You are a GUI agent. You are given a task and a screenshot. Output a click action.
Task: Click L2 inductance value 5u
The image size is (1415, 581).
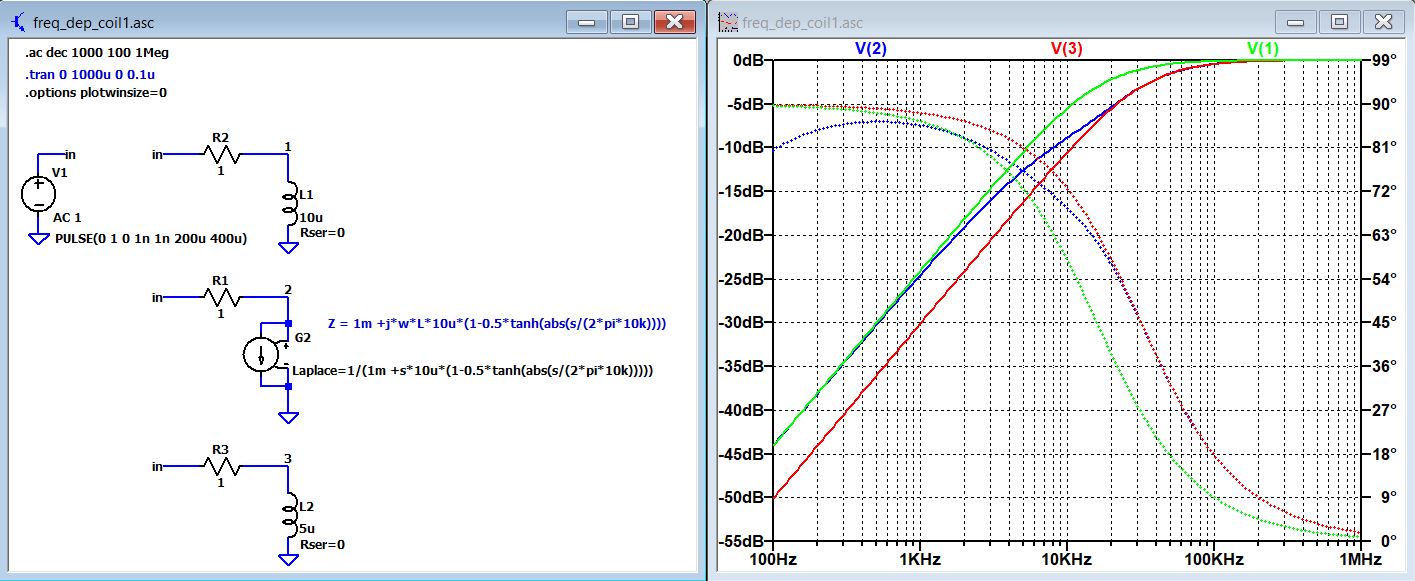point(309,528)
